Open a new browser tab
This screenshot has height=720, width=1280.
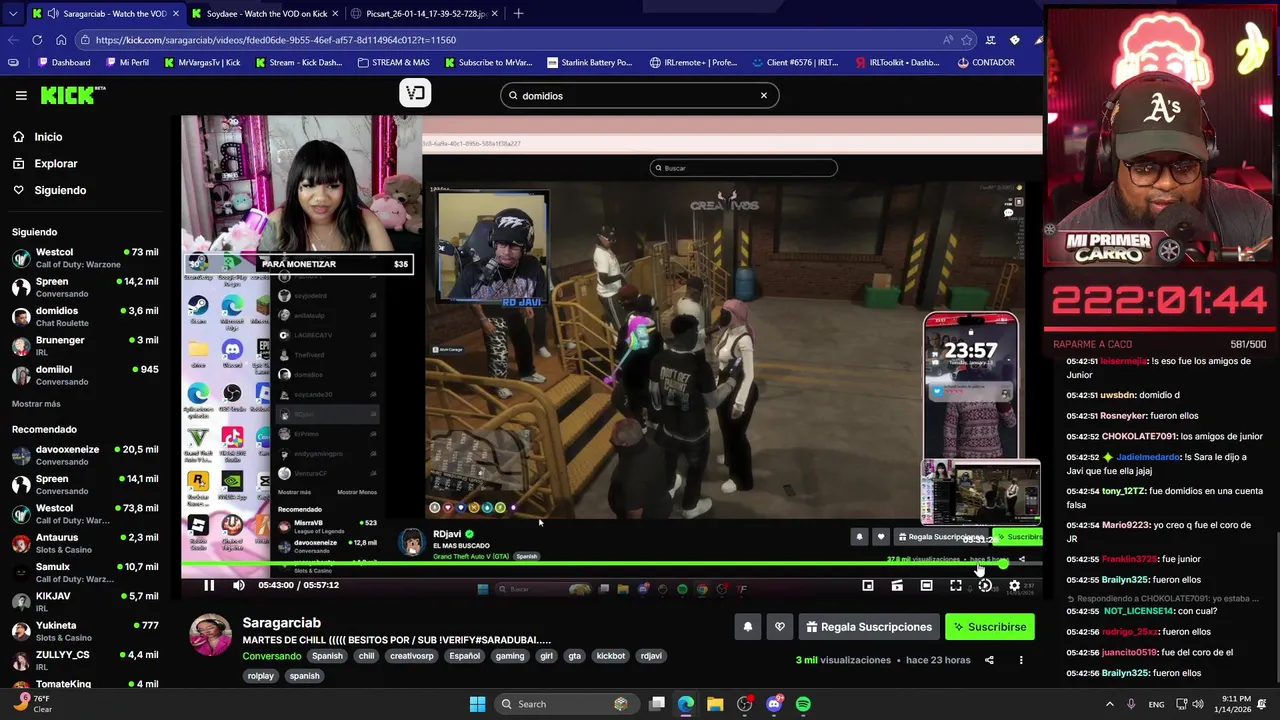coord(518,14)
